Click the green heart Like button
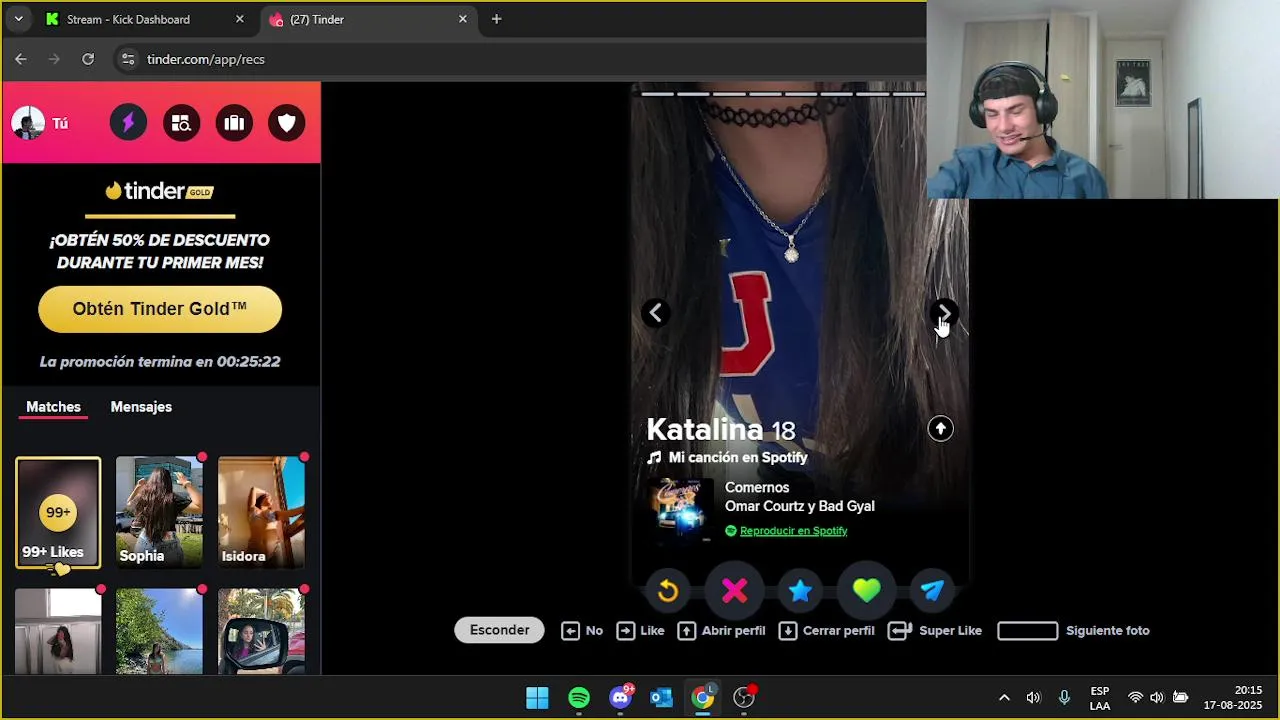This screenshot has height=720, width=1280. (x=866, y=591)
